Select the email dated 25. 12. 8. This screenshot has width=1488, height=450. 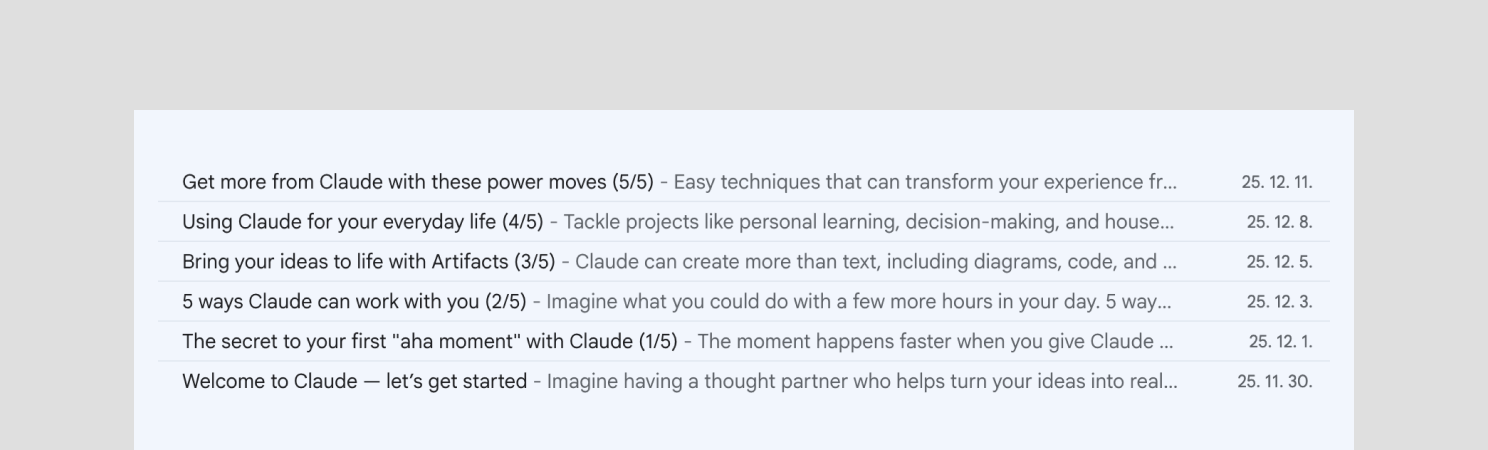click(1279, 222)
